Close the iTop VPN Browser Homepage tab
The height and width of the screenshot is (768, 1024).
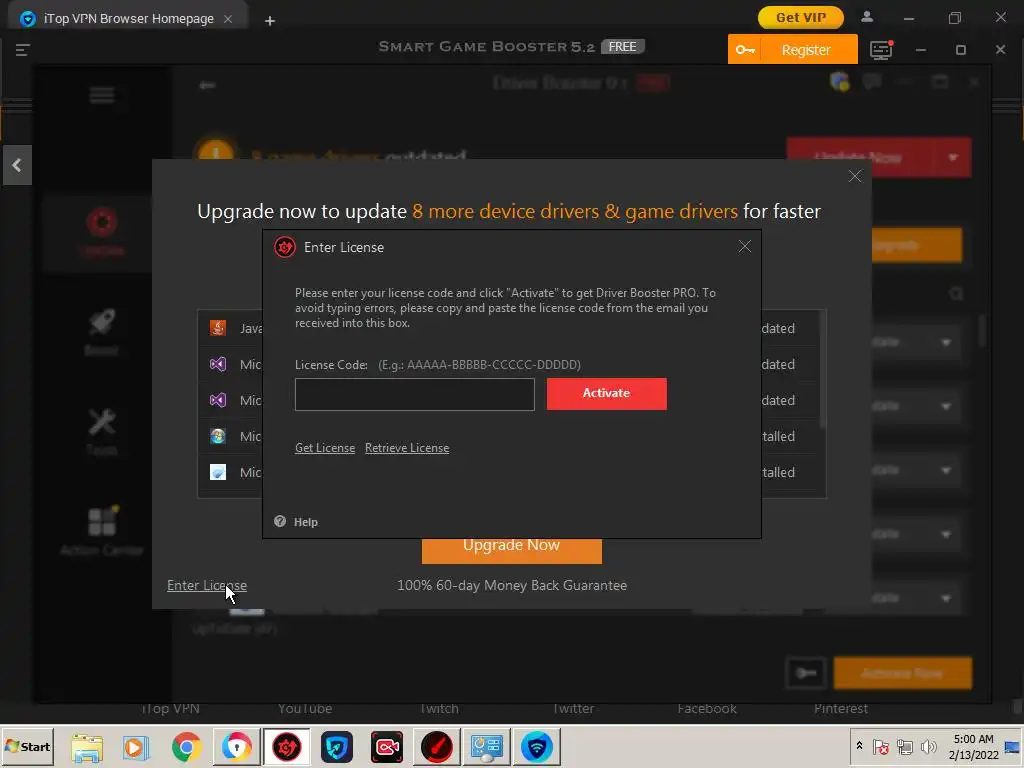click(228, 19)
